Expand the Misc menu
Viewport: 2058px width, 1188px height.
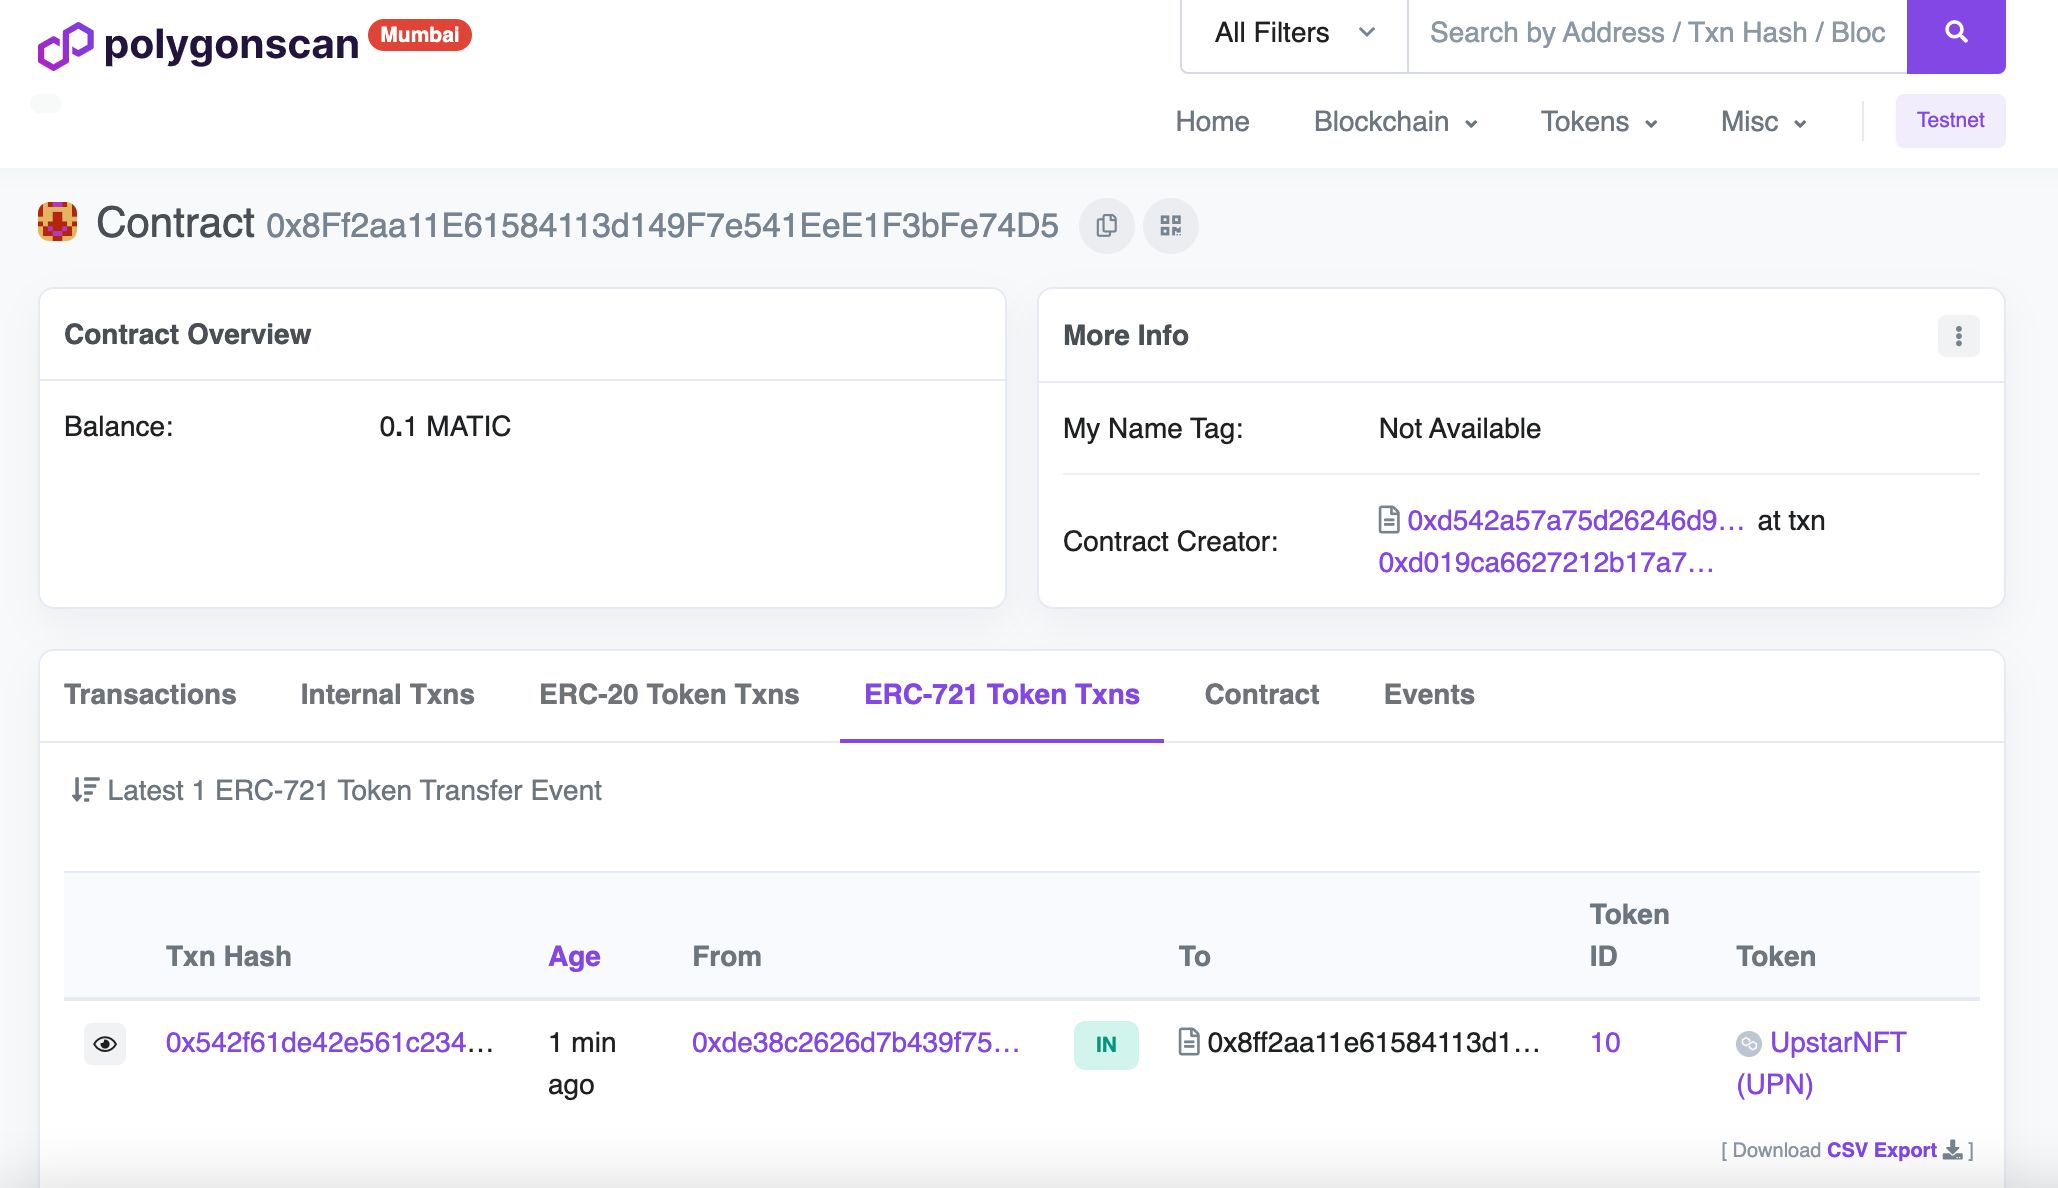pos(1763,122)
